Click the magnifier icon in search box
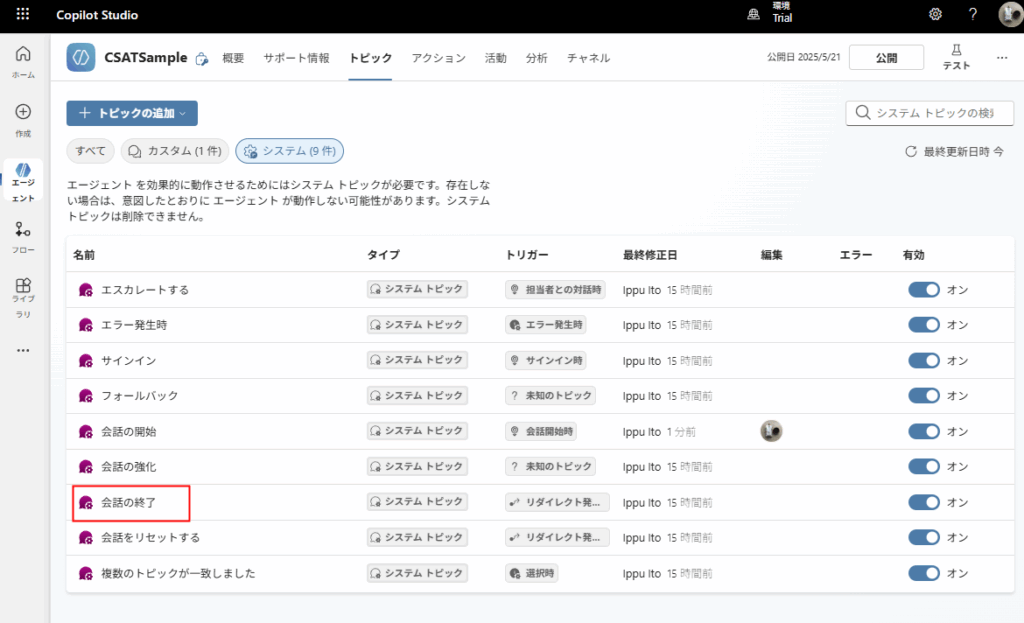Screen dimensions: 1024x623 point(863,112)
